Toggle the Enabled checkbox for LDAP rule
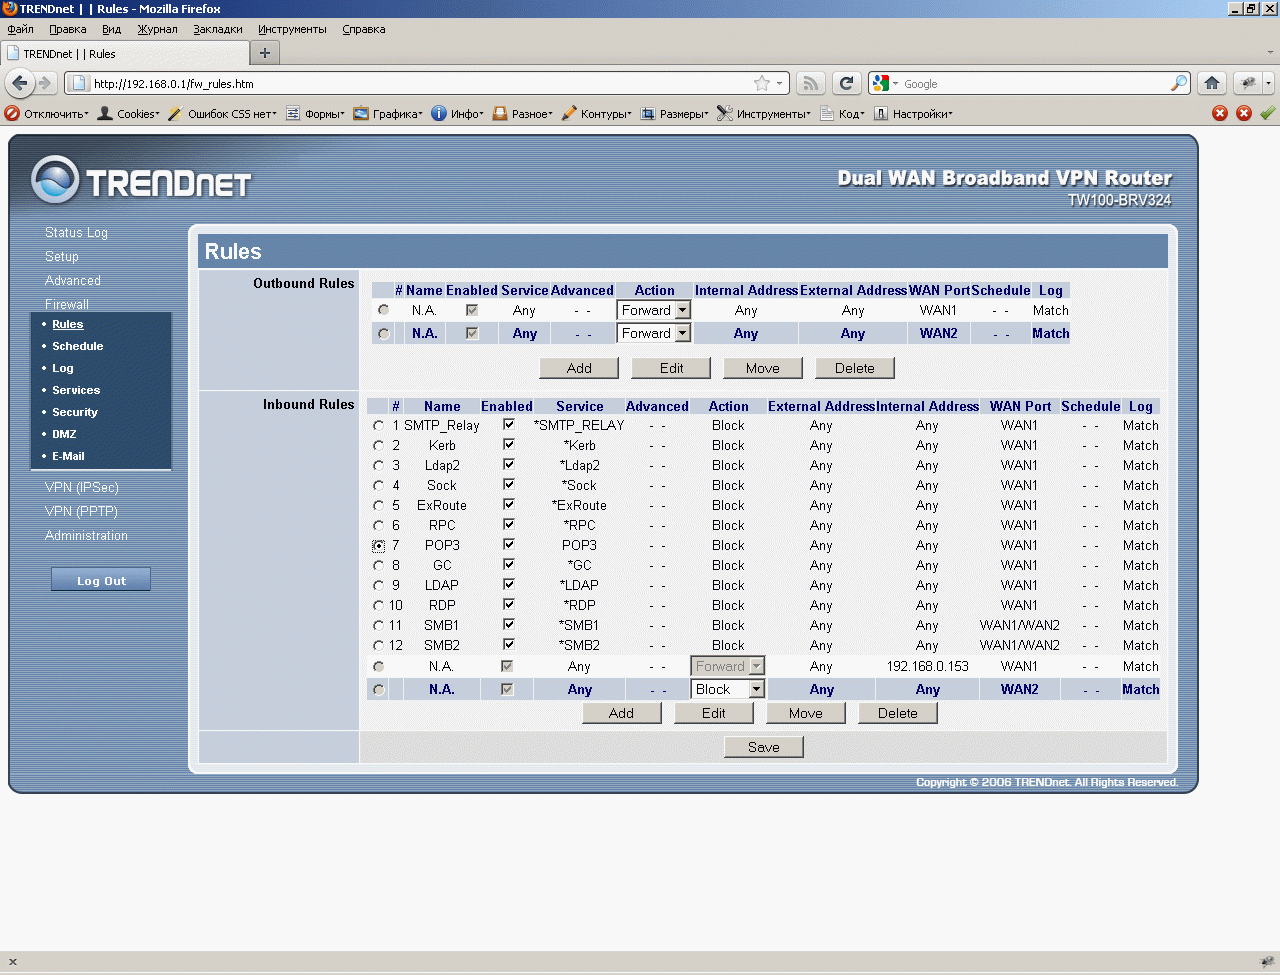The image size is (1280, 975). [x=508, y=584]
